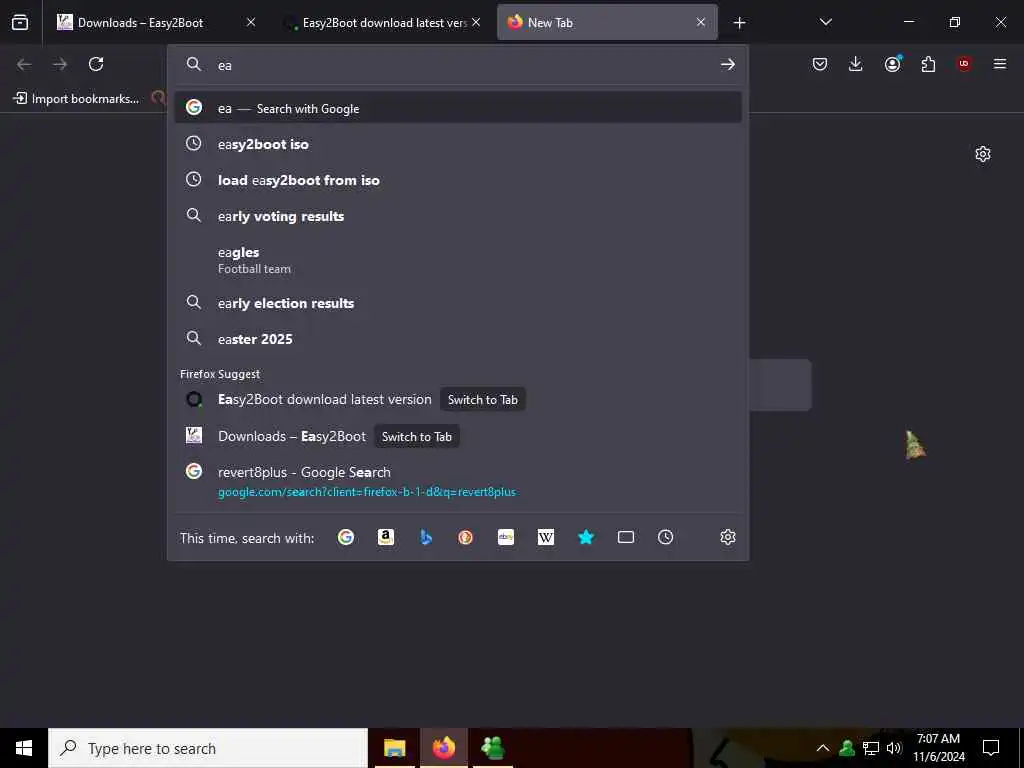
Task: Open File Explorer from taskbar
Action: [x=394, y=748]
